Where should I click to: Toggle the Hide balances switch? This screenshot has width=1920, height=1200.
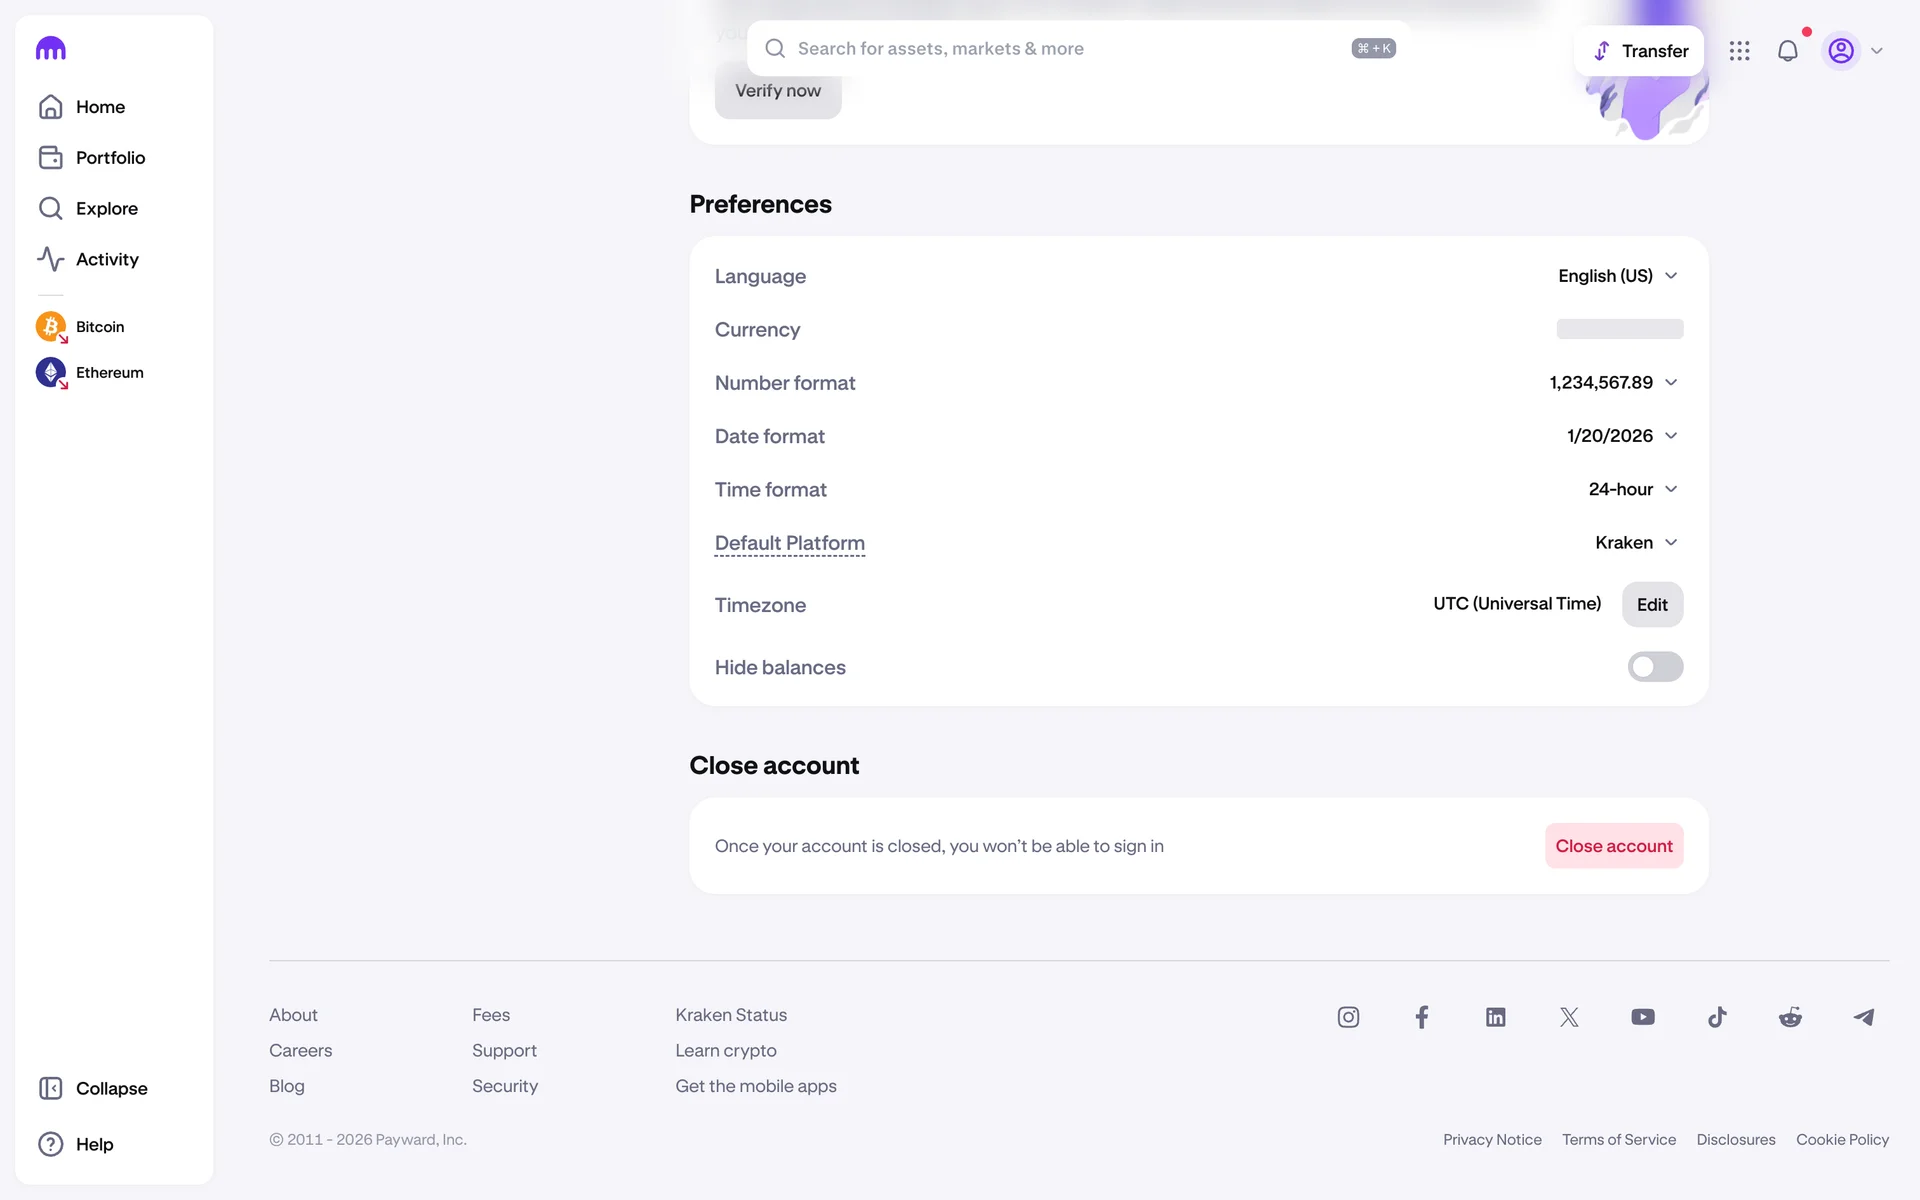click(x=1654, y=667)
